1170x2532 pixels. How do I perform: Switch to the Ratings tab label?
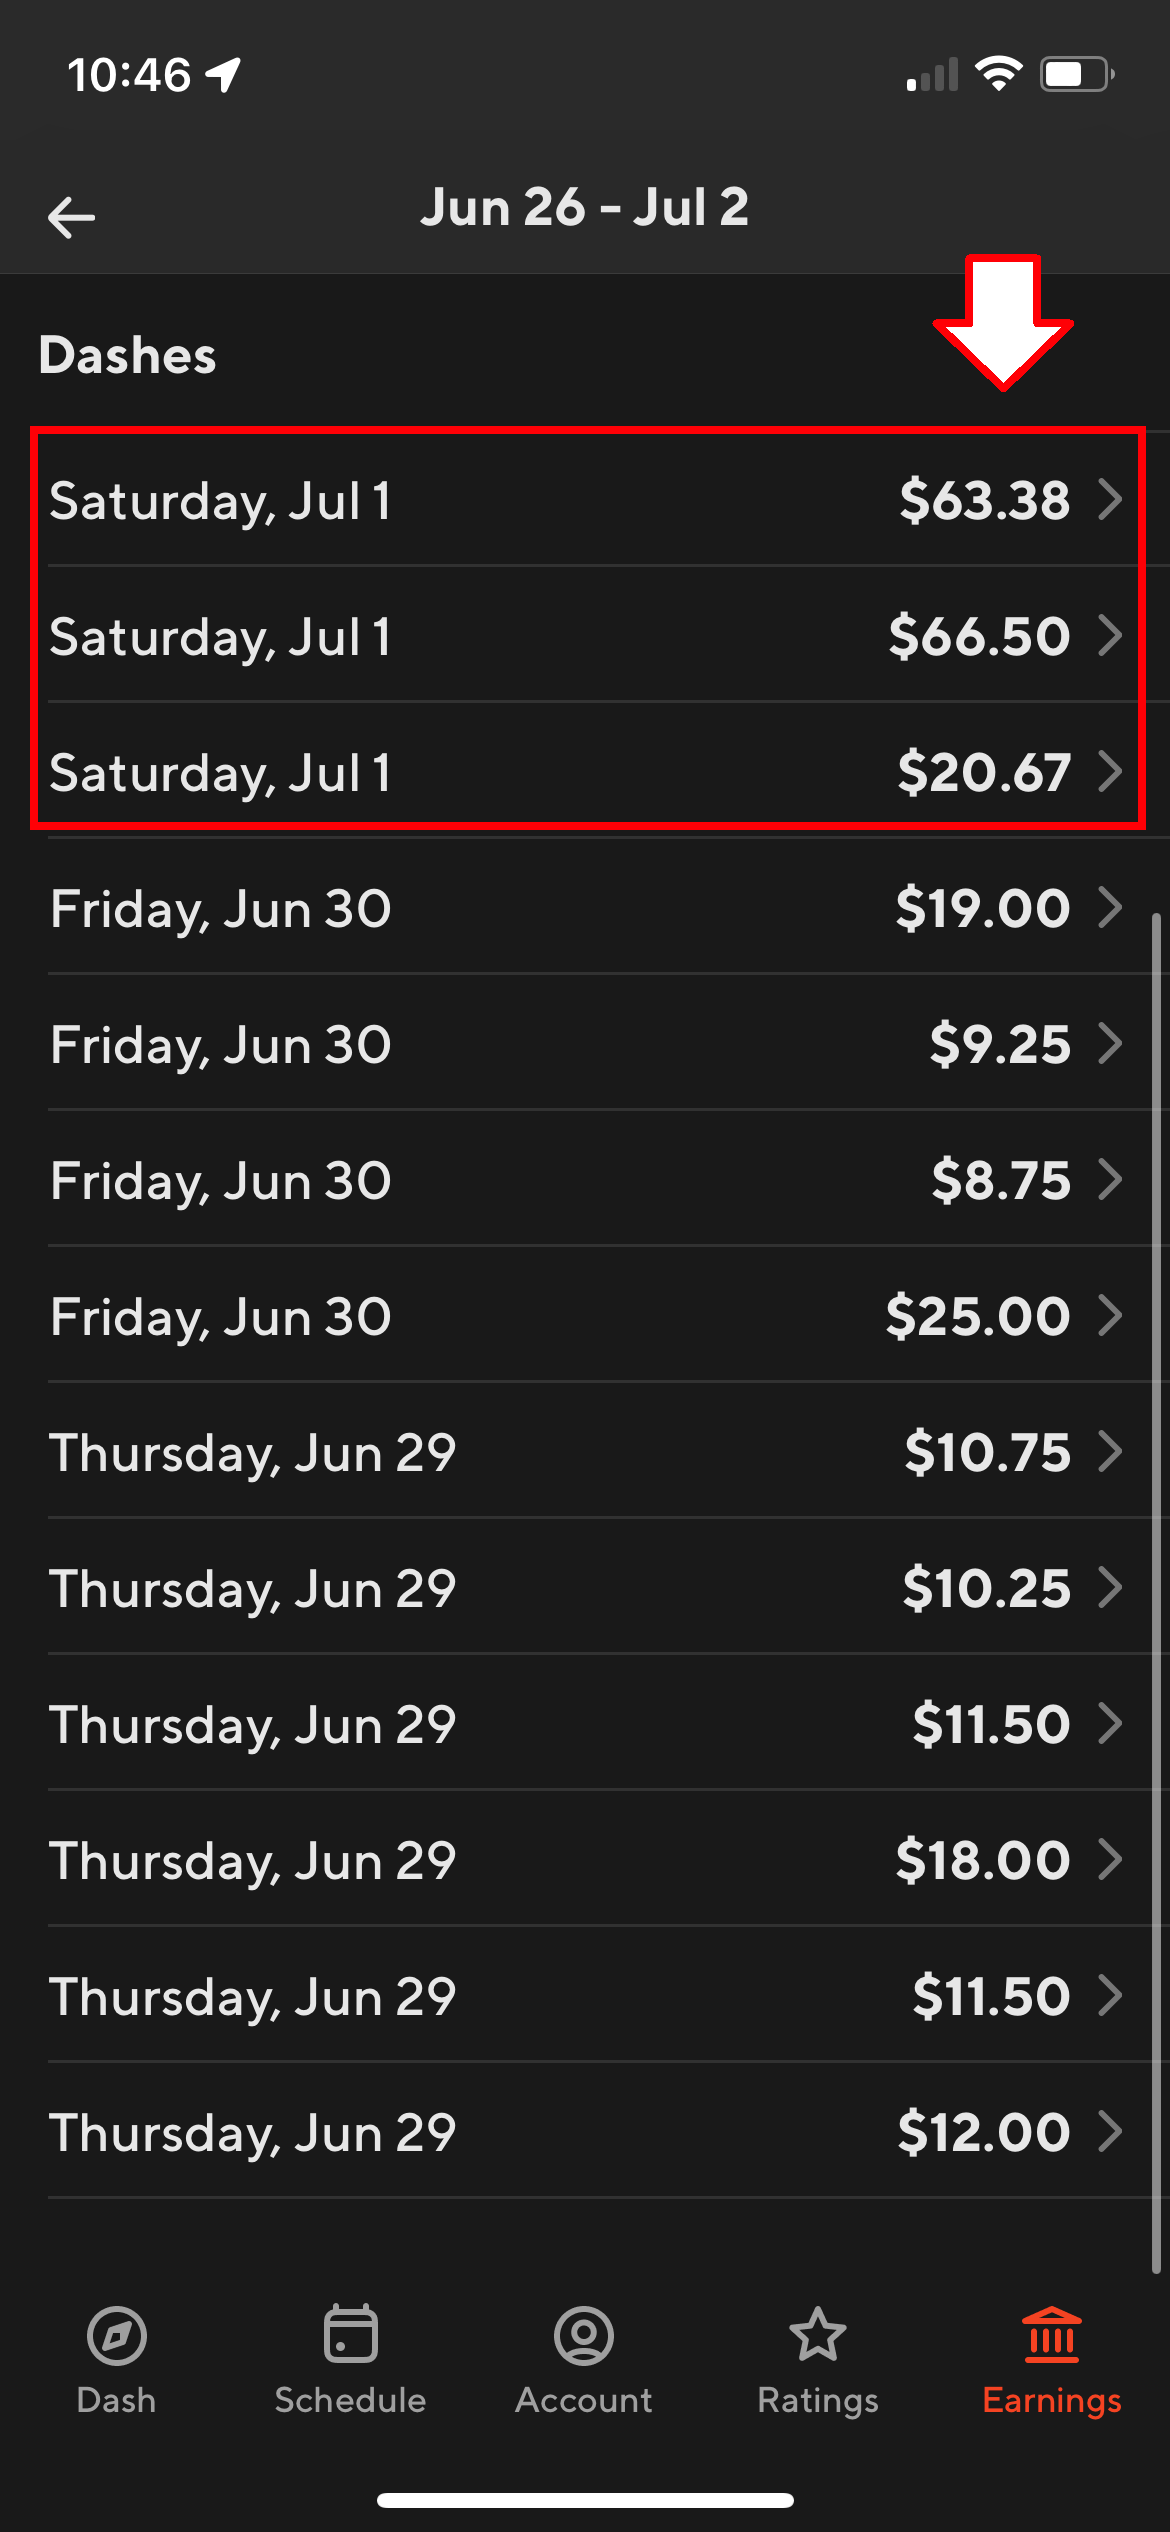(x=818, y=2400)
